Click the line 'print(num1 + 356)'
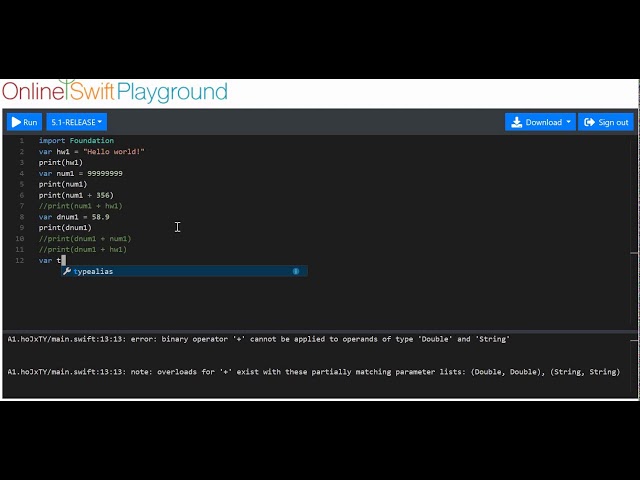This screenshot has width=640, height=480. tap(76, 195)
